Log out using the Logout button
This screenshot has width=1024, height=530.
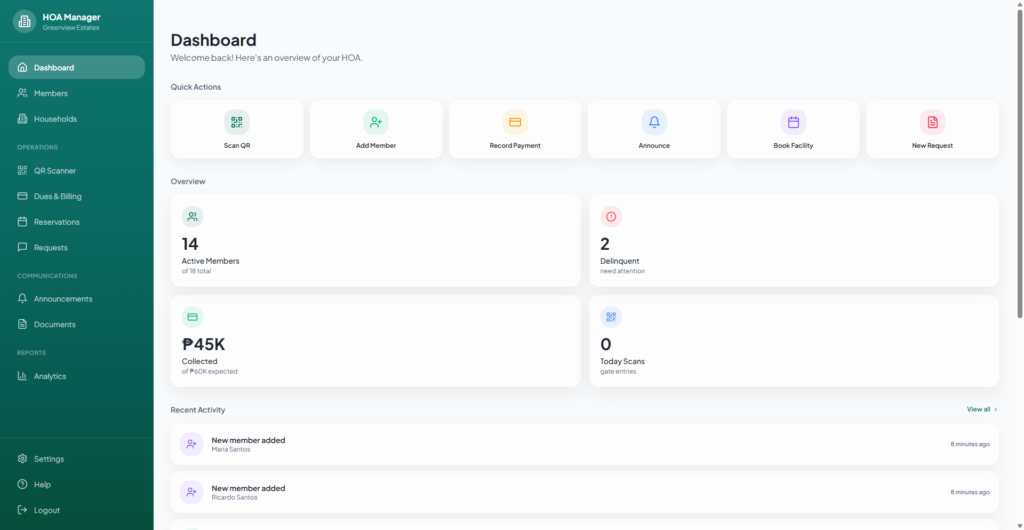coord(46,510)
